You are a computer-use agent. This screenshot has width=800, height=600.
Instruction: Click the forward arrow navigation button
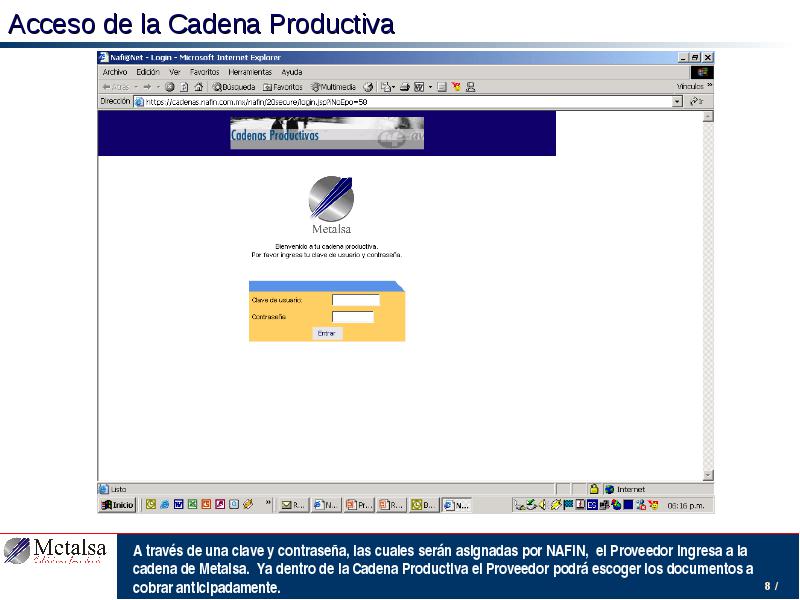coord(147,87)
